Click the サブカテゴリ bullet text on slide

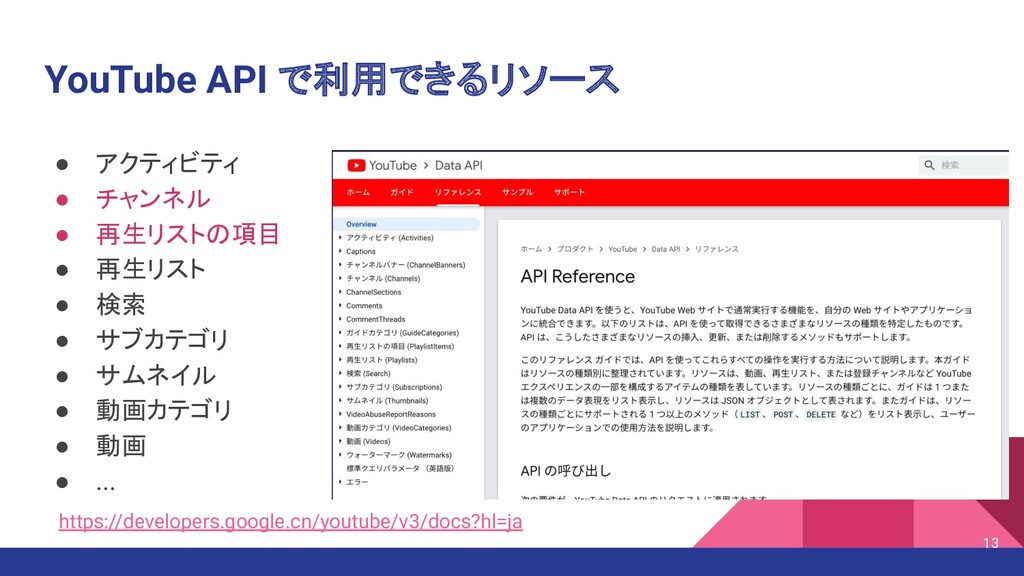click(x=163, y=340)
